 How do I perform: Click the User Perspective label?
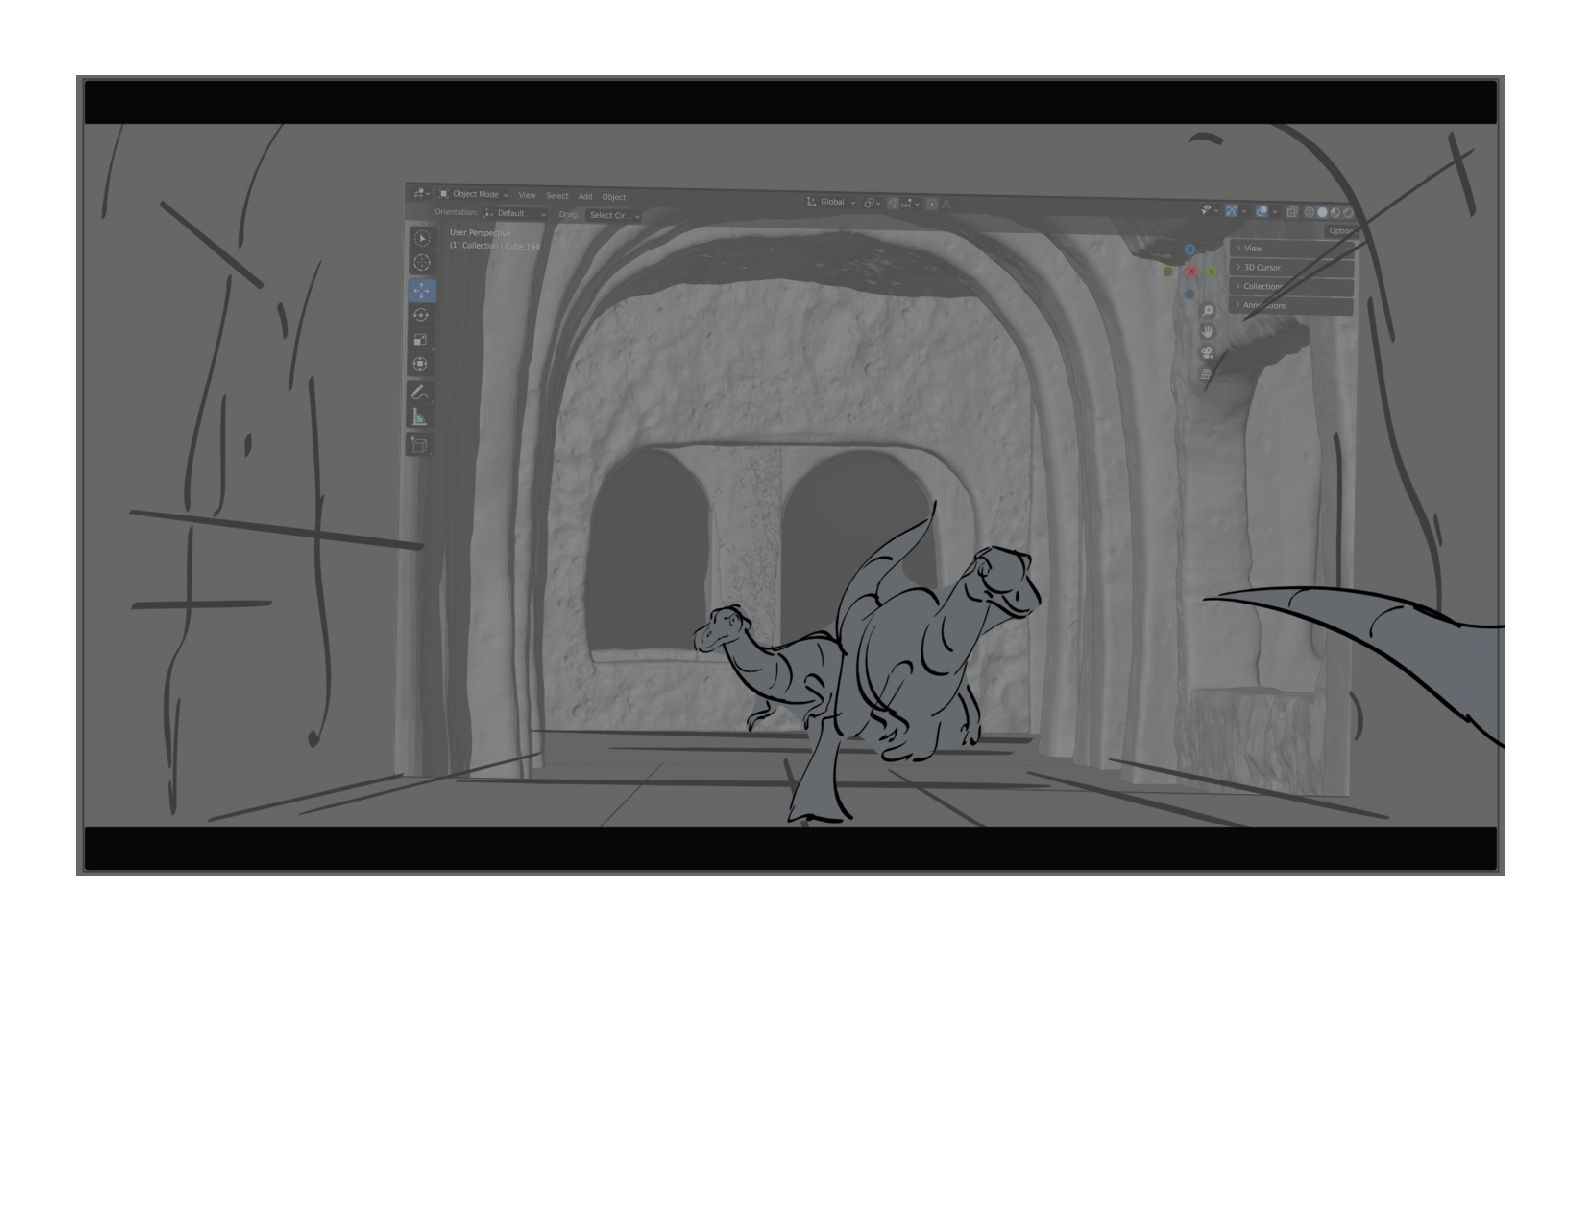coord(480,233)
